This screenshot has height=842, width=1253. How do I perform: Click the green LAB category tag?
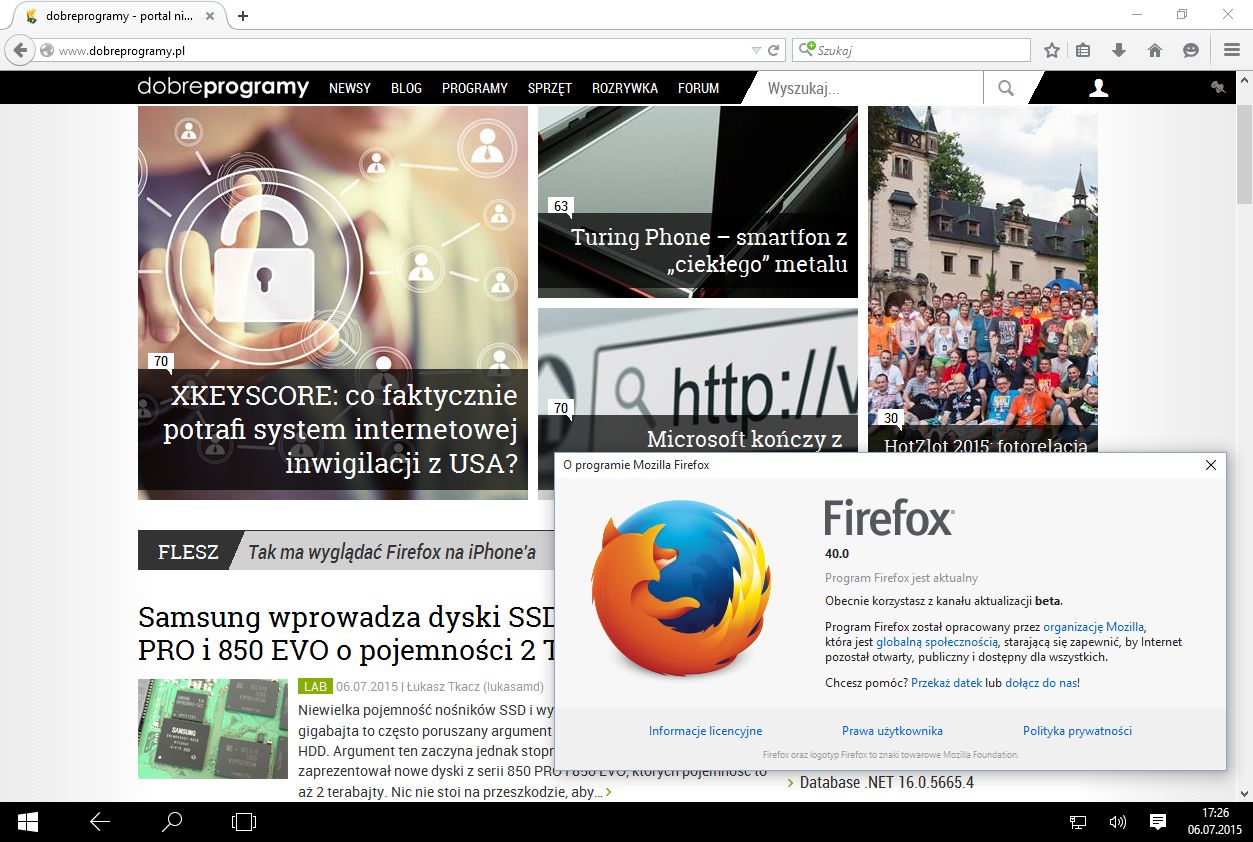pos(315,687)
